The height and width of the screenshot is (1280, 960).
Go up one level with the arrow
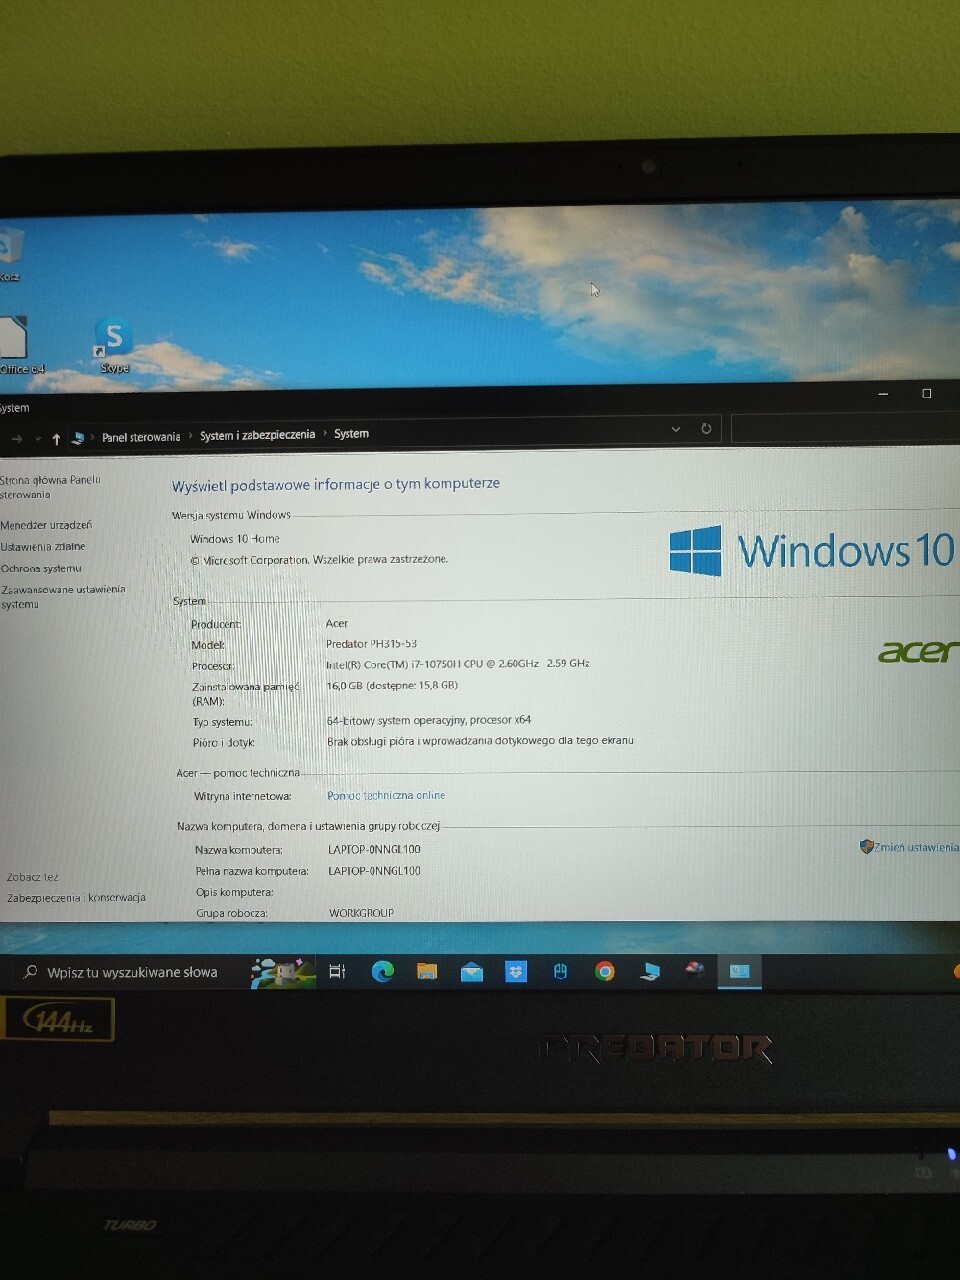[56, 438]
